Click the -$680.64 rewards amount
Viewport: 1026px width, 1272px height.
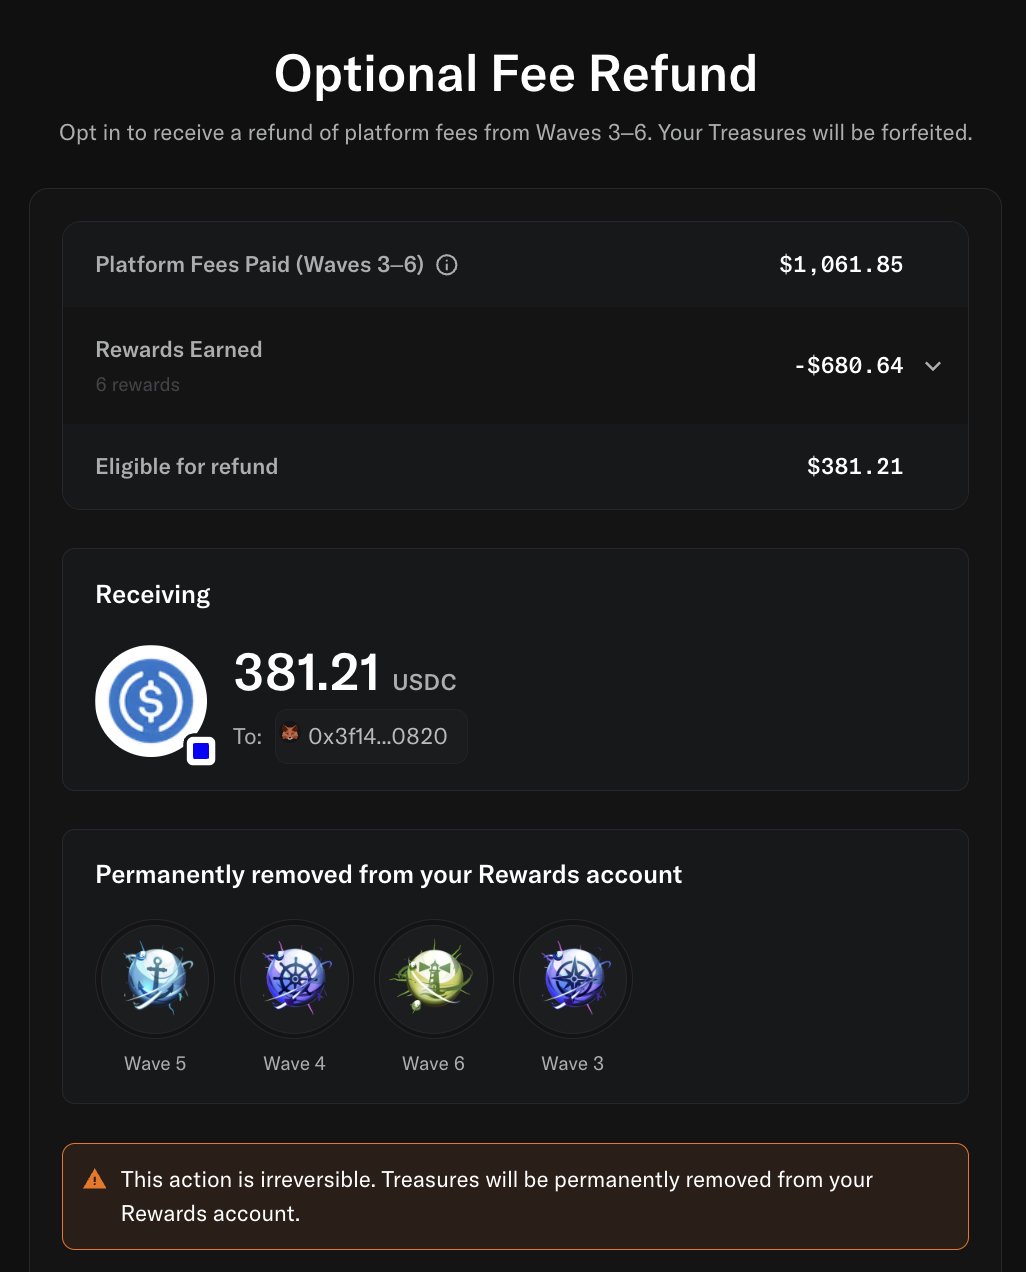pyautogui.click(x=849, y=366)
